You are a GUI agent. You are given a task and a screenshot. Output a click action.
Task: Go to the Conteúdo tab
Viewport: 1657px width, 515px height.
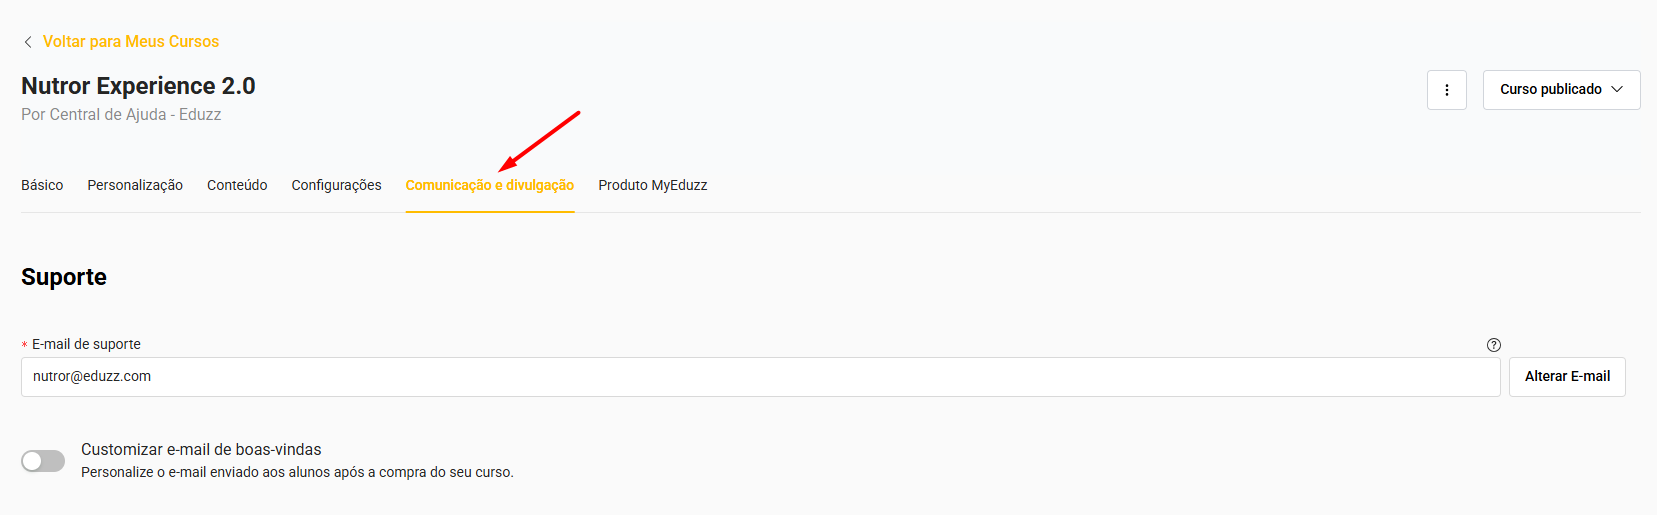pyautogui.click(x=237, y=185)
